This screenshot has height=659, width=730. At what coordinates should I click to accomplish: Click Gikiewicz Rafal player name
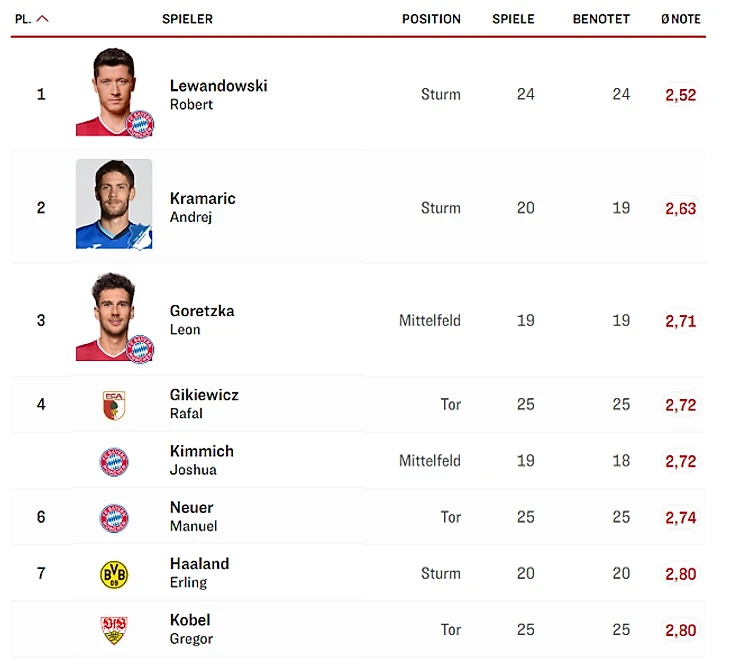[204, 404]
